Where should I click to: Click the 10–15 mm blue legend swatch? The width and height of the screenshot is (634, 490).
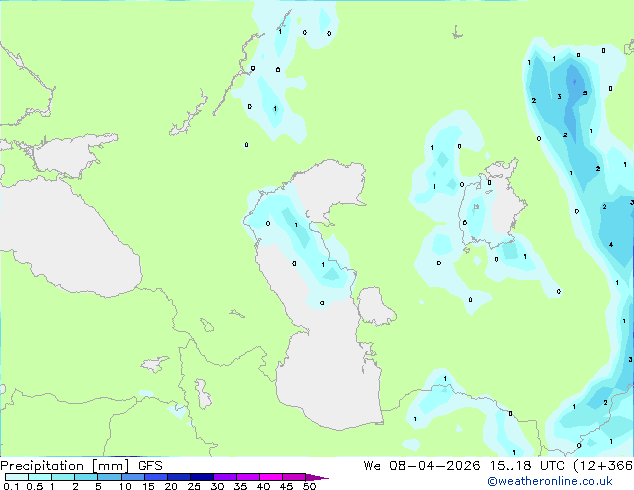(132, 477)
